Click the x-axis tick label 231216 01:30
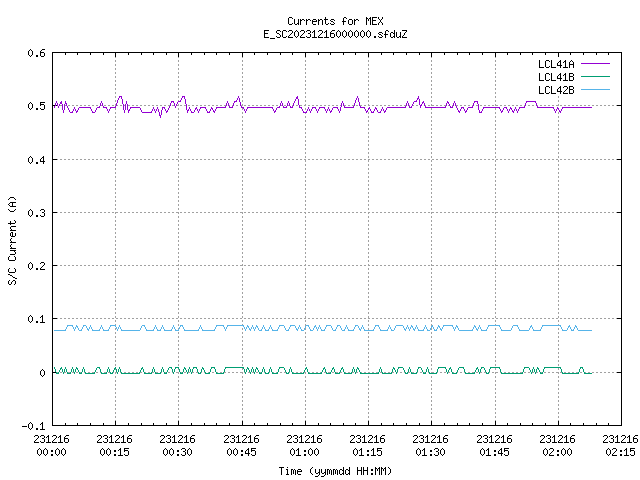This screenshot has height=480, width=640. pyautogui.click(x=431, y=446)
